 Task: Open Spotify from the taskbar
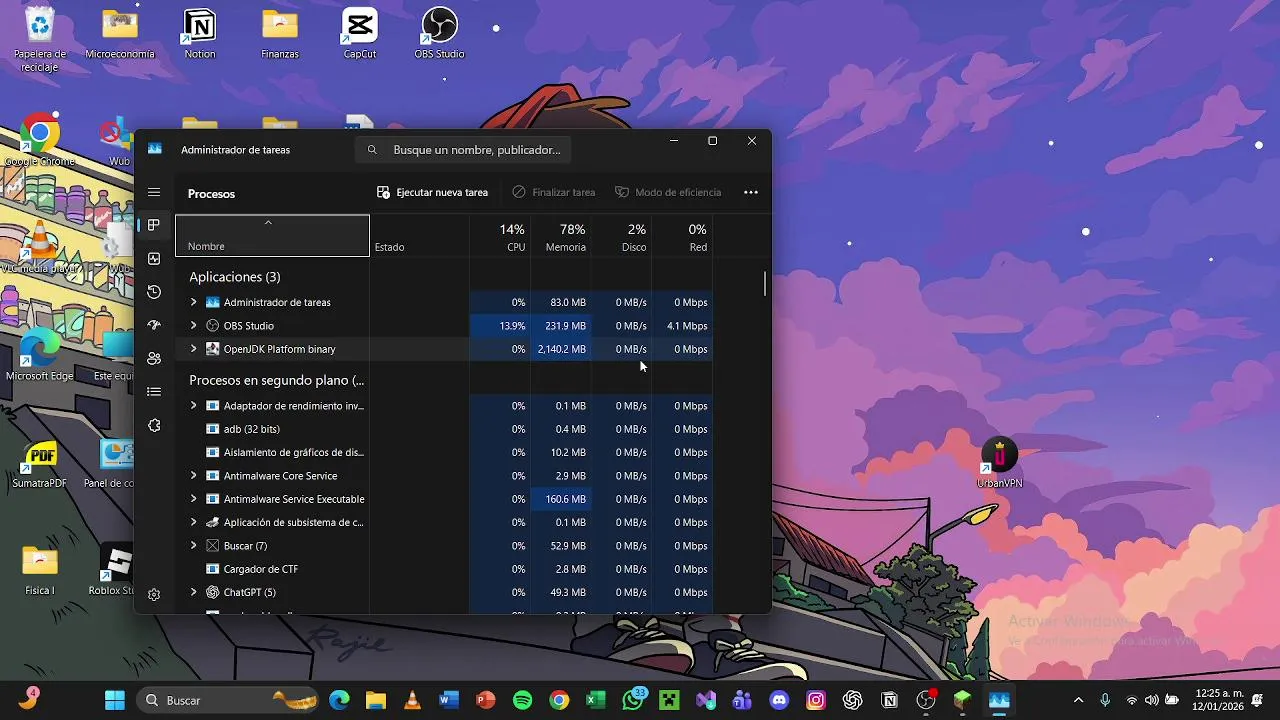522,700
